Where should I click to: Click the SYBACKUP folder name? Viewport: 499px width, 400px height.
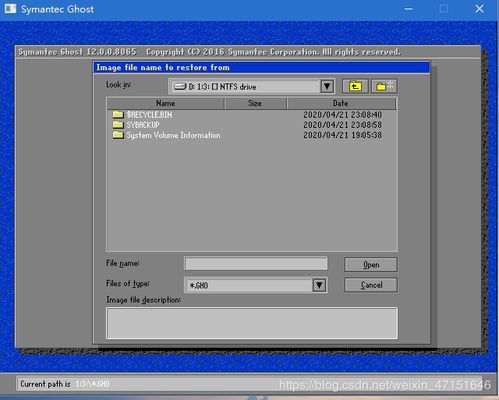[143, 125]
